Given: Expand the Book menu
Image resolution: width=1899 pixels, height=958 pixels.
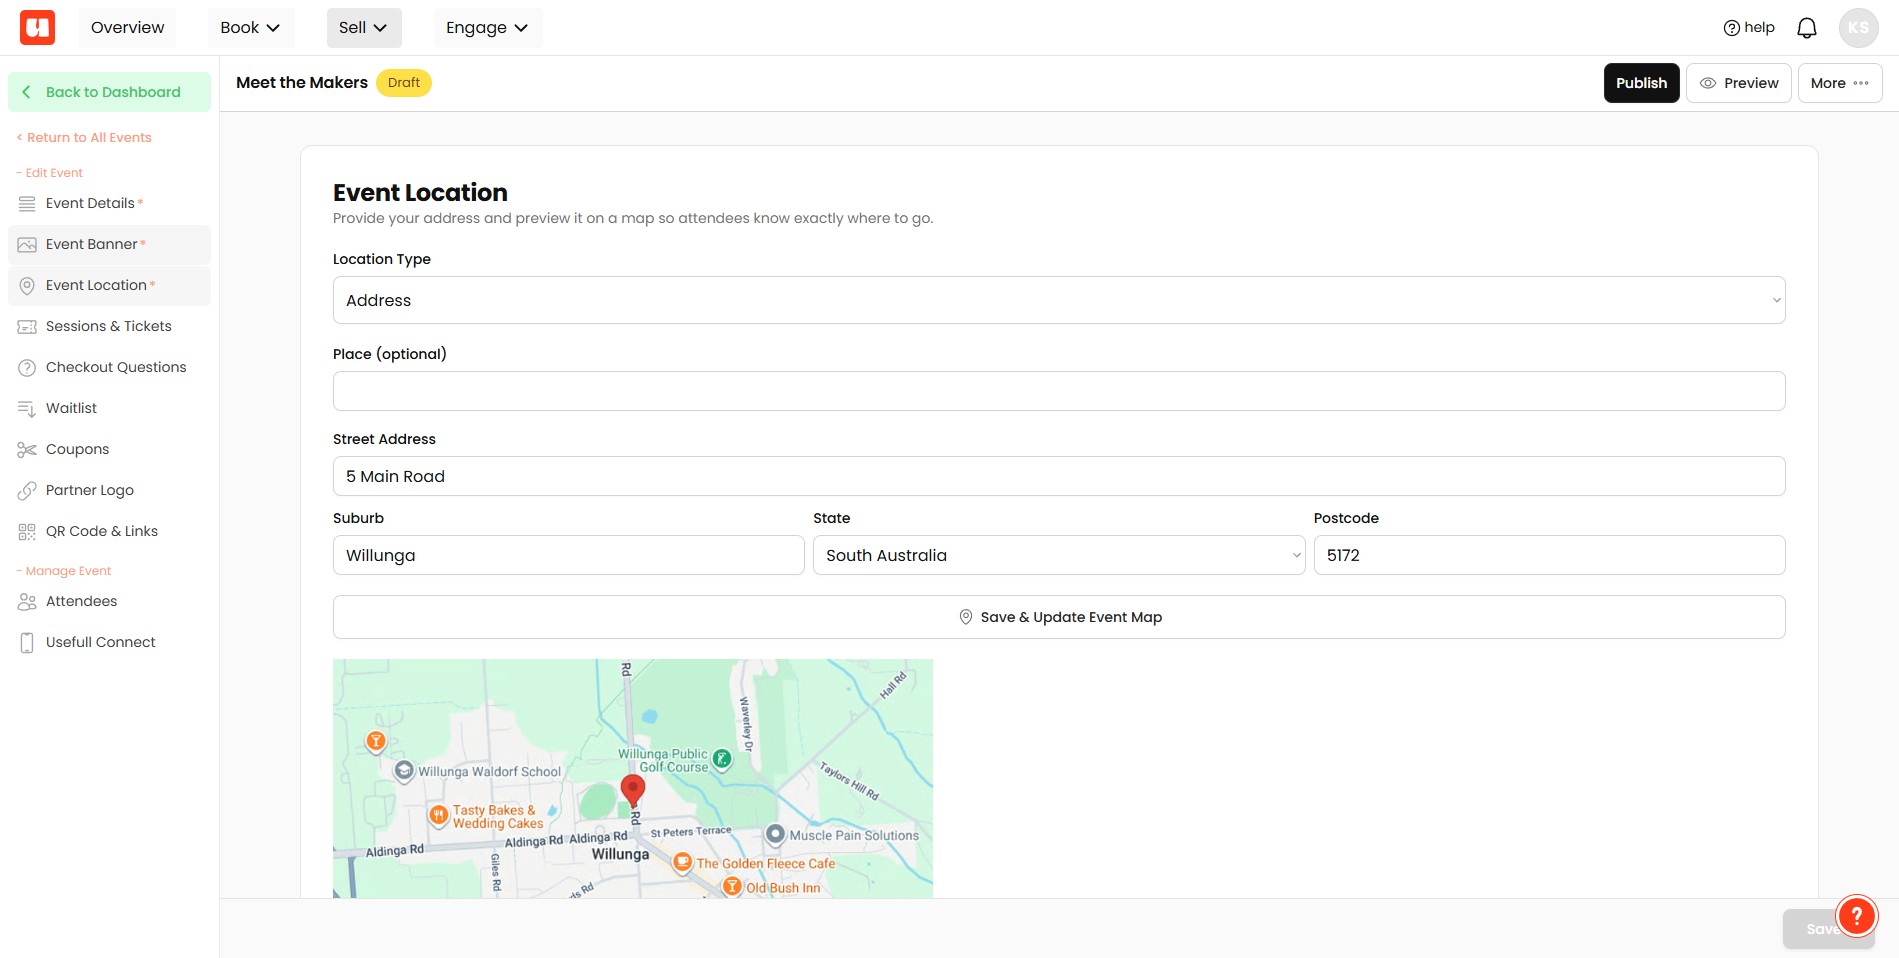Looking at the screenshot, I should tap(250, 28).
